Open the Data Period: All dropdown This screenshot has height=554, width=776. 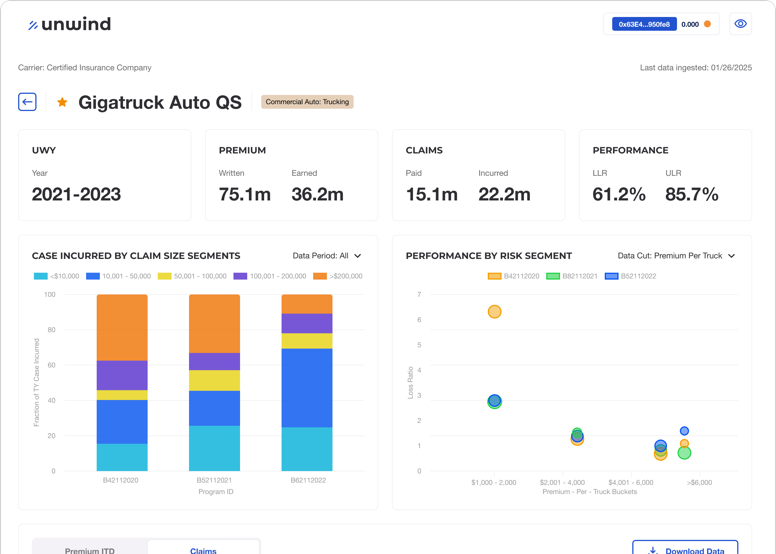327,256
